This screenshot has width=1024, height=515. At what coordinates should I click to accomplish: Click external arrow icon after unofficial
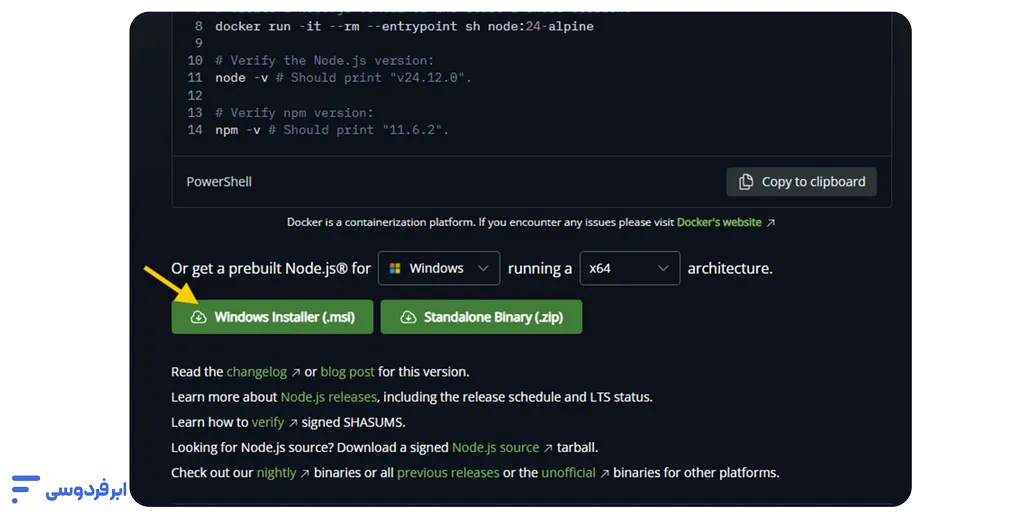point(605,473)
